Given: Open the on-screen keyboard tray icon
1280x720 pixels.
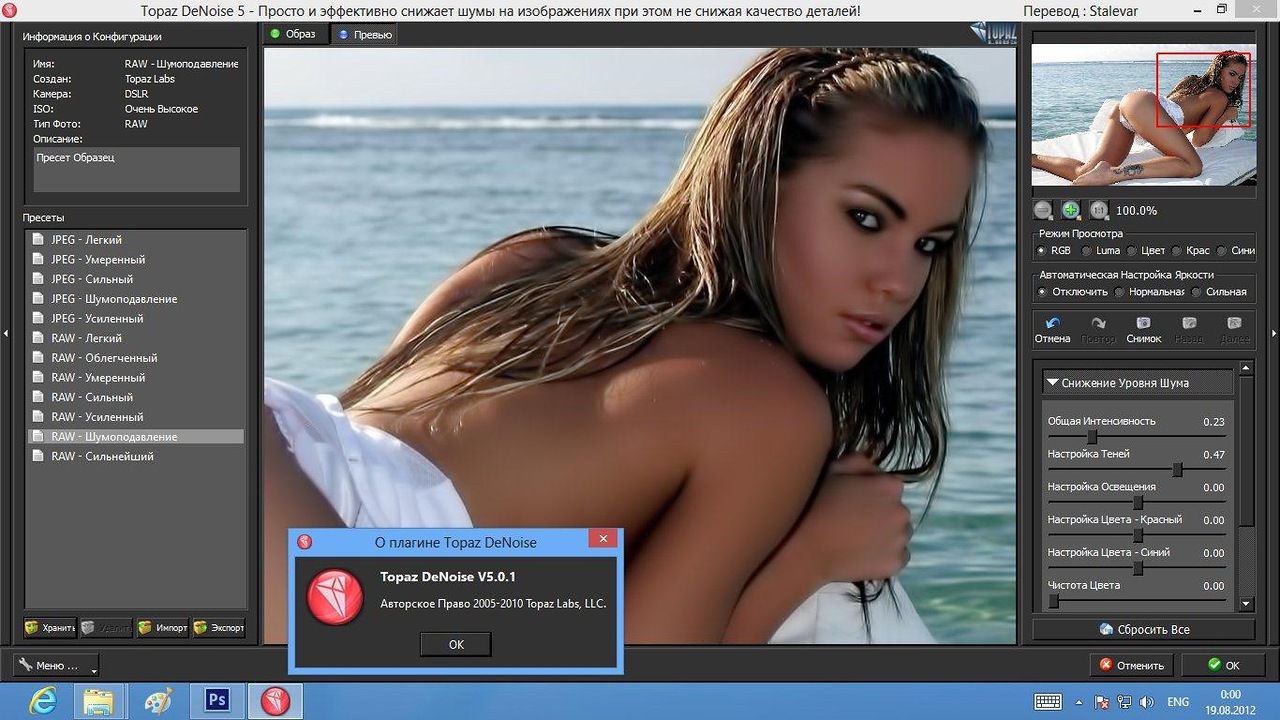Looking at the screenshot, I should pos(1048,701).
